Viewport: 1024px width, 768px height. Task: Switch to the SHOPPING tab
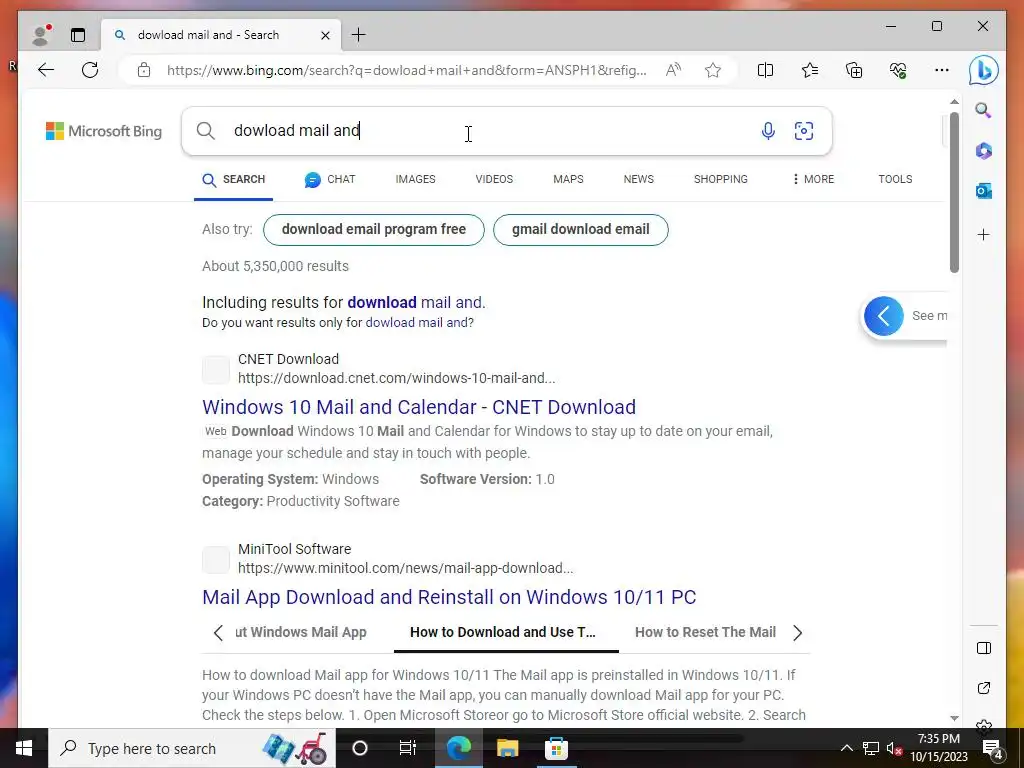point(720,179)
